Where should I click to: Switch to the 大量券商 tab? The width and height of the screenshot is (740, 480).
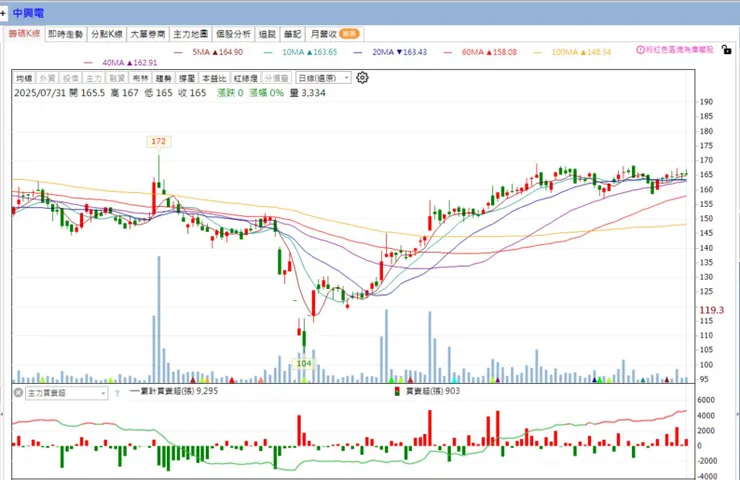148,34
